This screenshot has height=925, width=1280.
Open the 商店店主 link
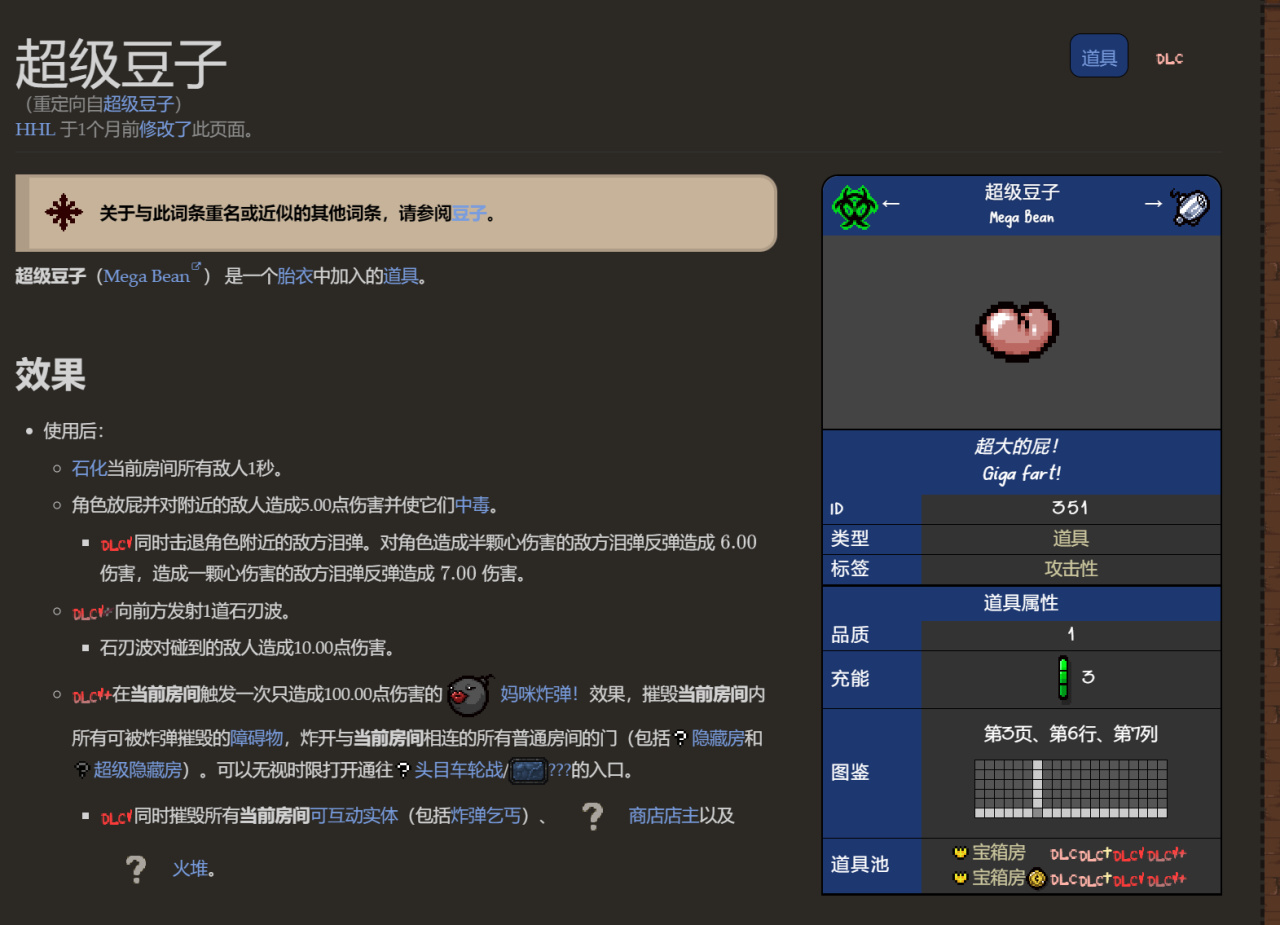[x=664, y=816]
